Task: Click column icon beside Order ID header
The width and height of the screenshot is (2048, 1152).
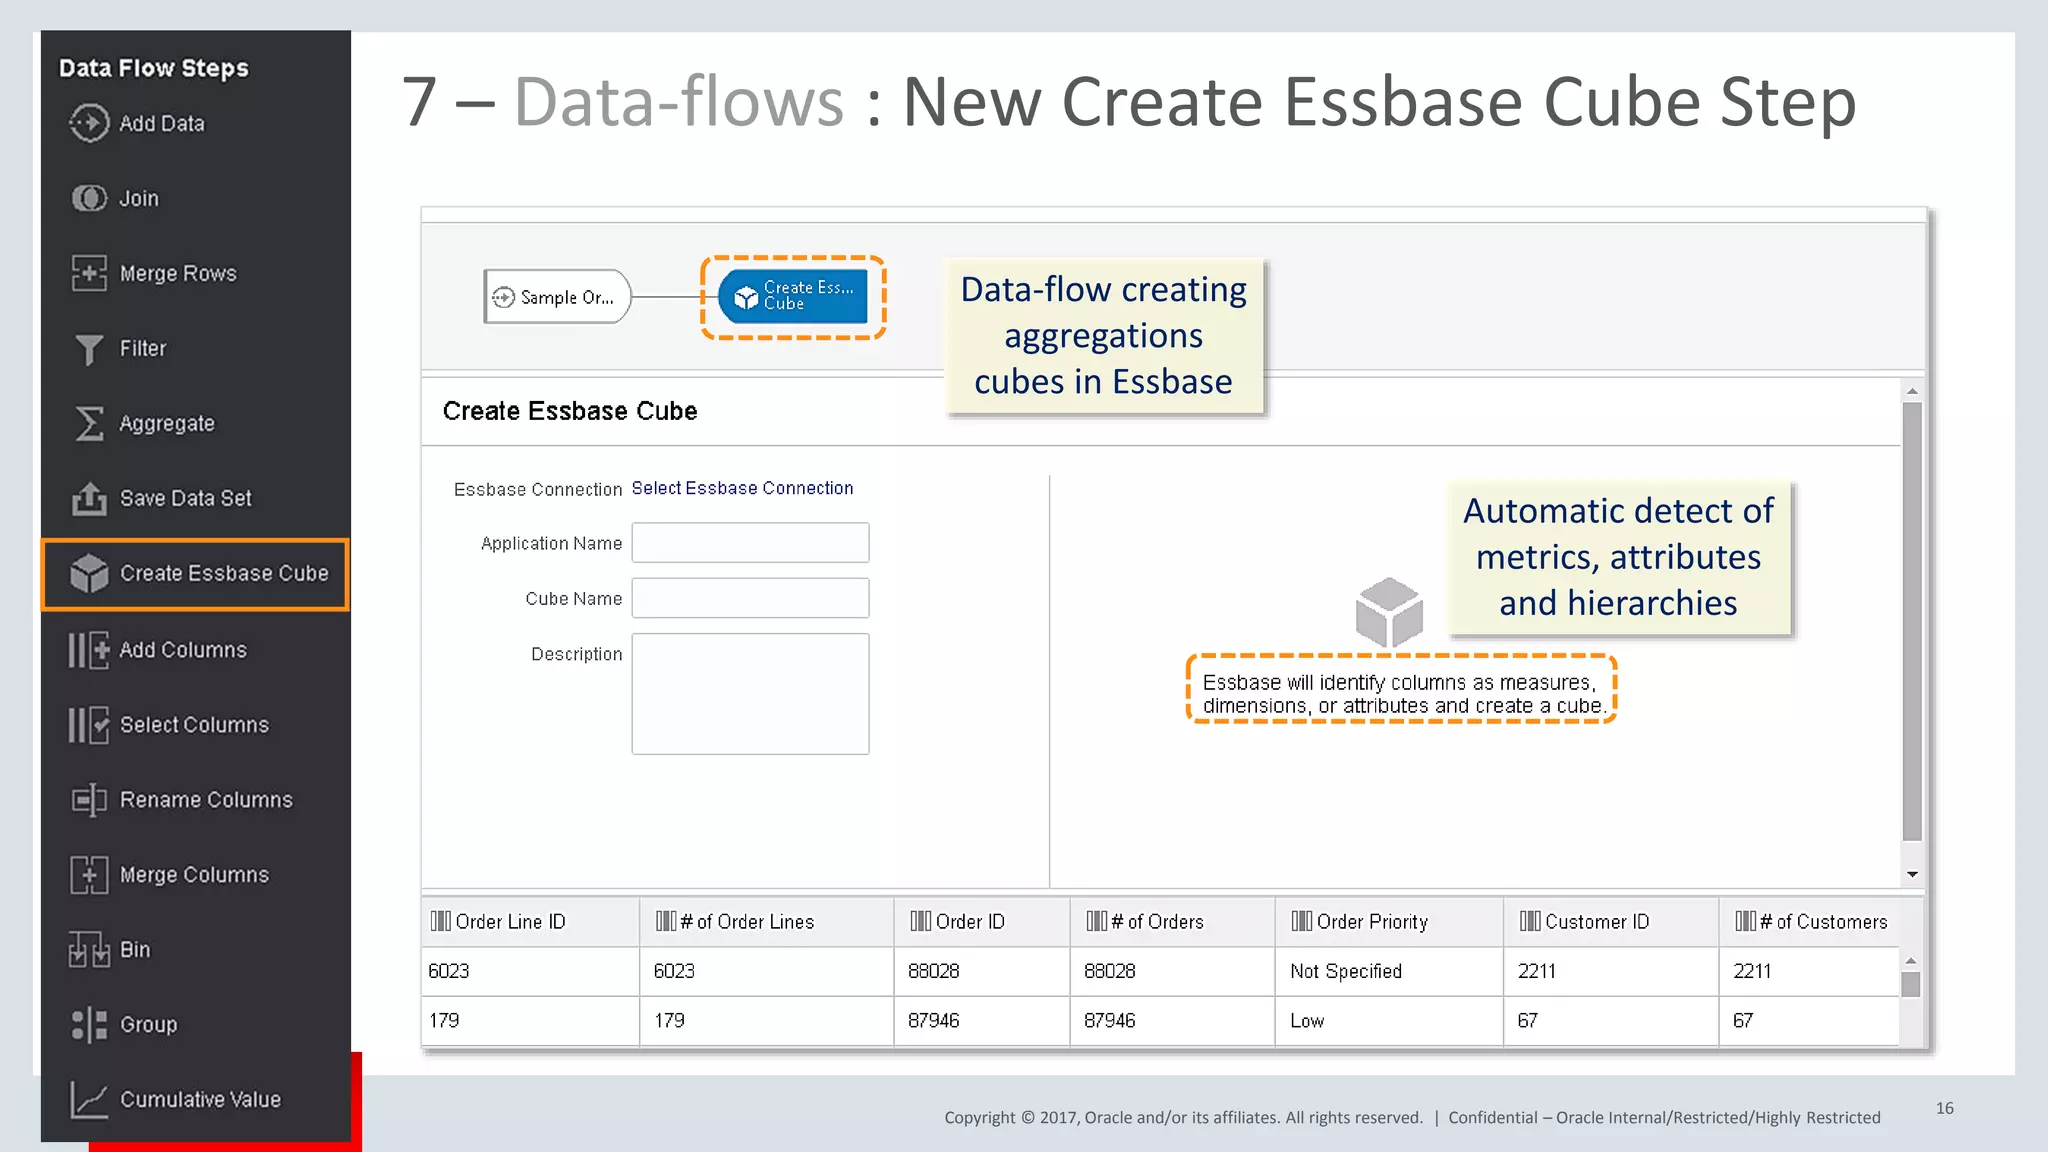Action: pos(921,921)
